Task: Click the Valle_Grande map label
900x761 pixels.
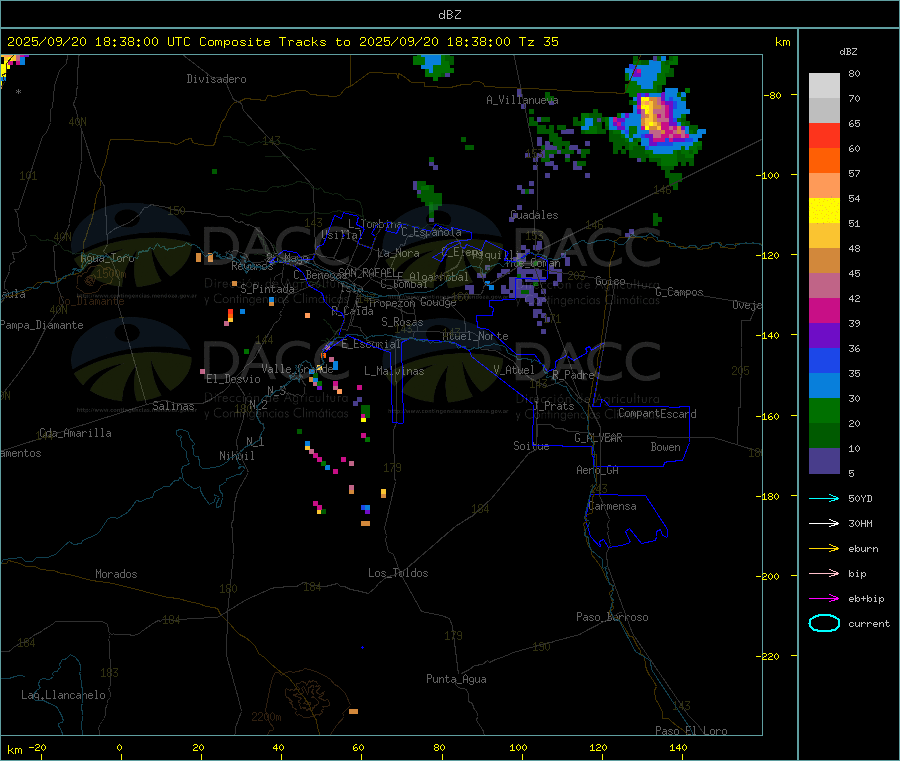Action: click(x=297, y=369)
